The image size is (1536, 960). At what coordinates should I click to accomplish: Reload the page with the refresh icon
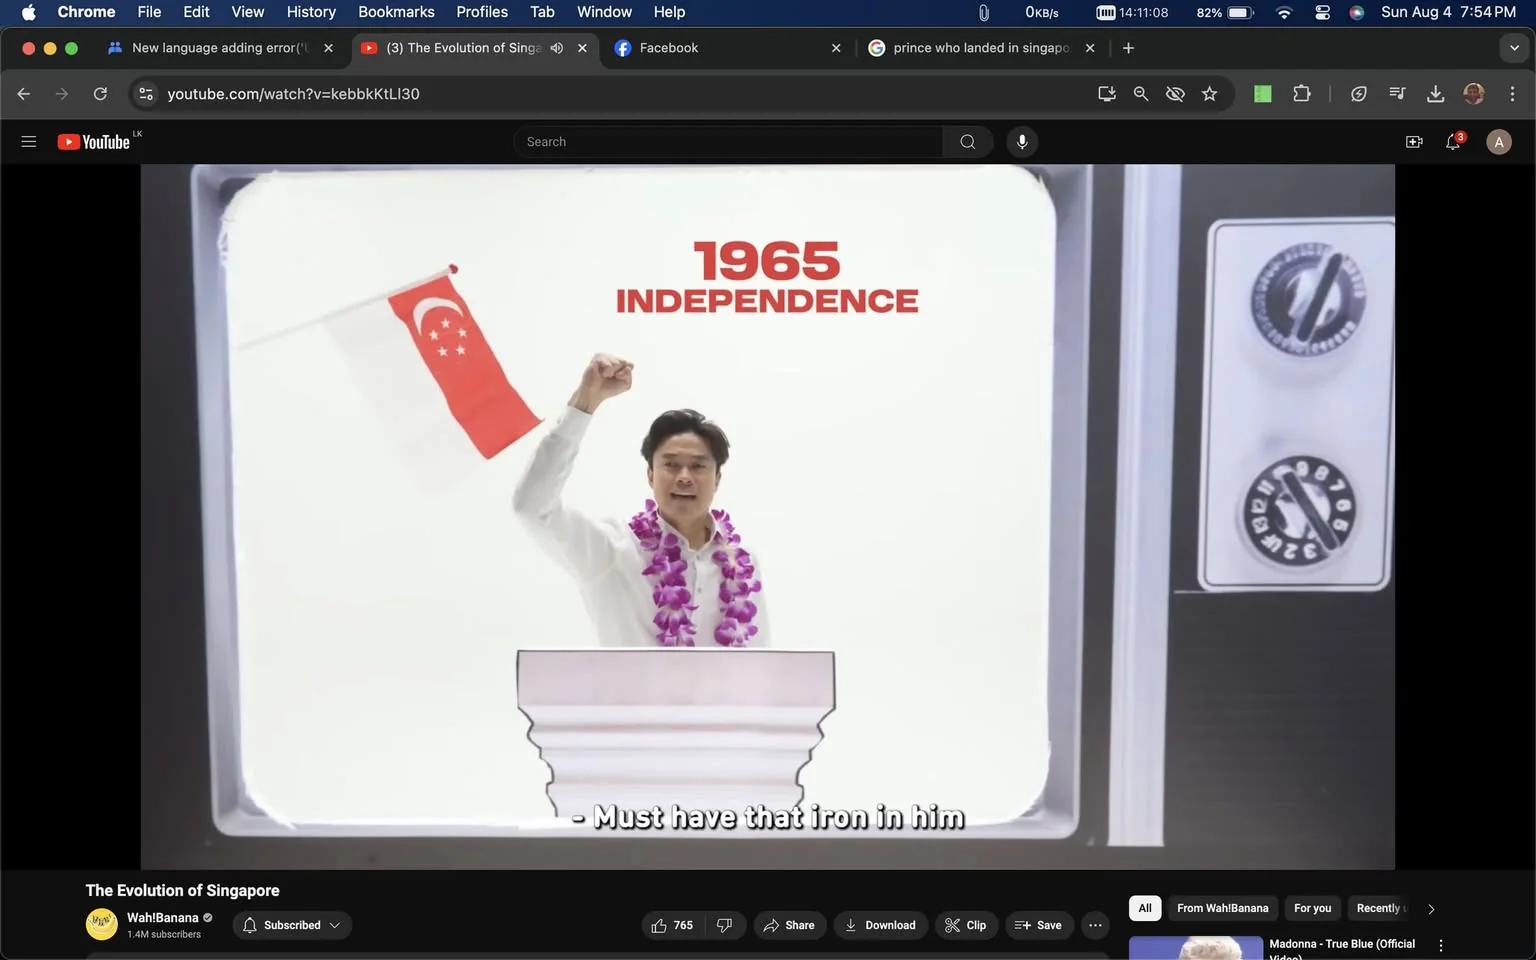tap(100, 94)
